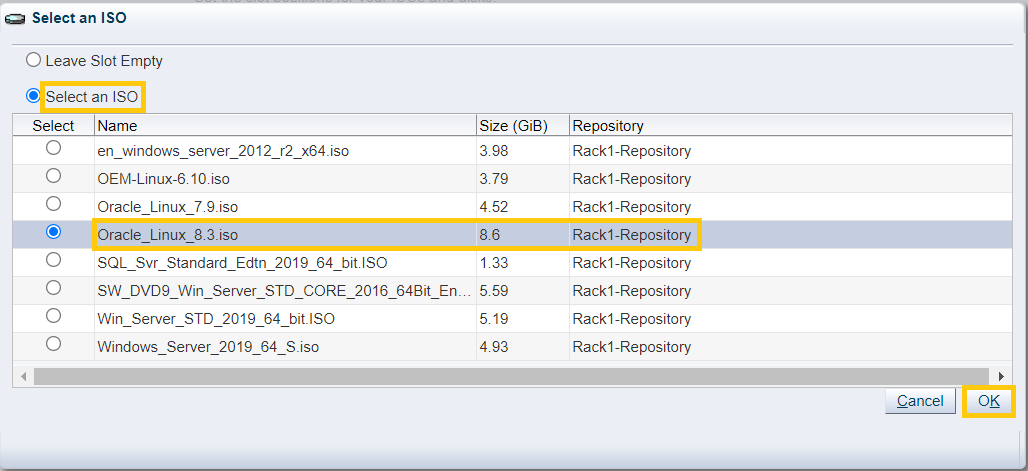Click the 4.52 size cell
This screenshot has height=471, width=1028.
523,207
